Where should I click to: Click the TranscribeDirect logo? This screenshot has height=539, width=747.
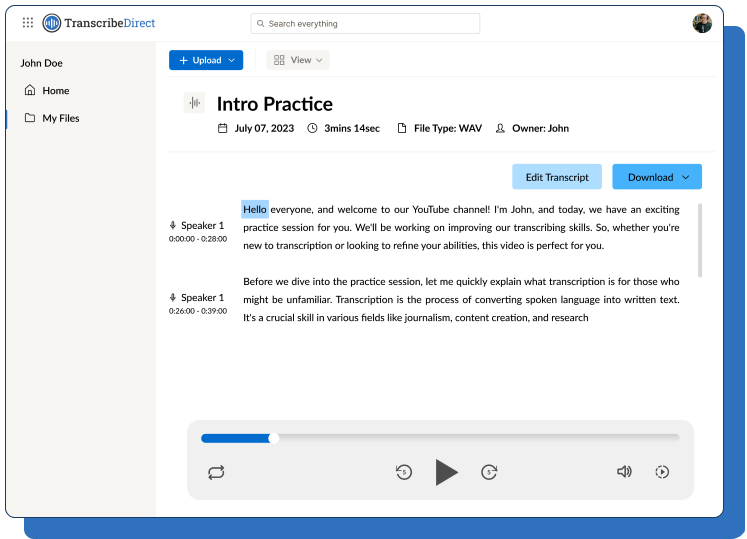(x=99, y=23)
